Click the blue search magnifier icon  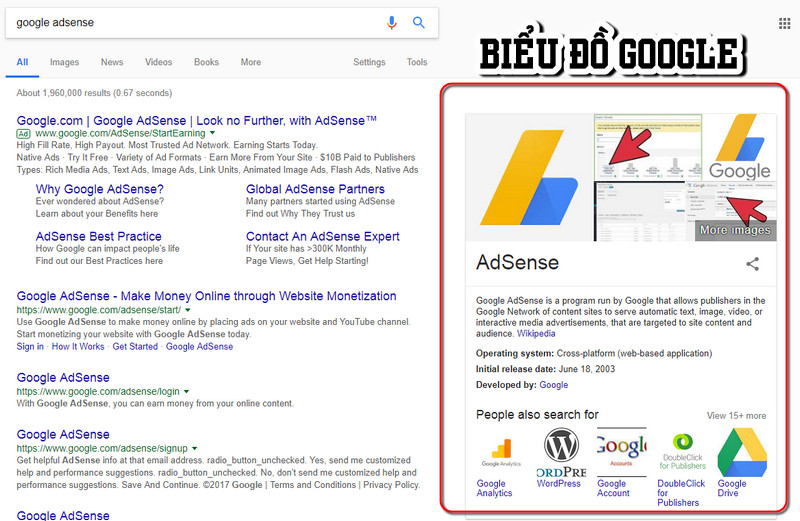pyautogui.click(x=419, y=22)
